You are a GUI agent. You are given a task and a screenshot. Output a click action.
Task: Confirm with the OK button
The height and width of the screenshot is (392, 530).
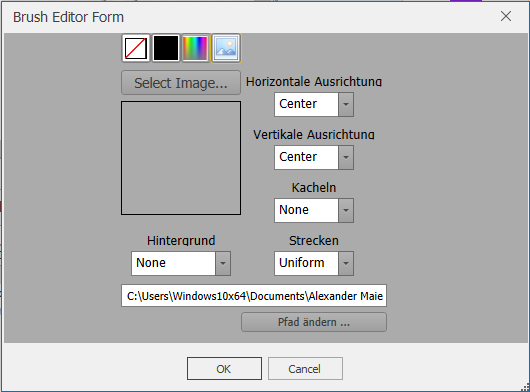click(224, 369)
